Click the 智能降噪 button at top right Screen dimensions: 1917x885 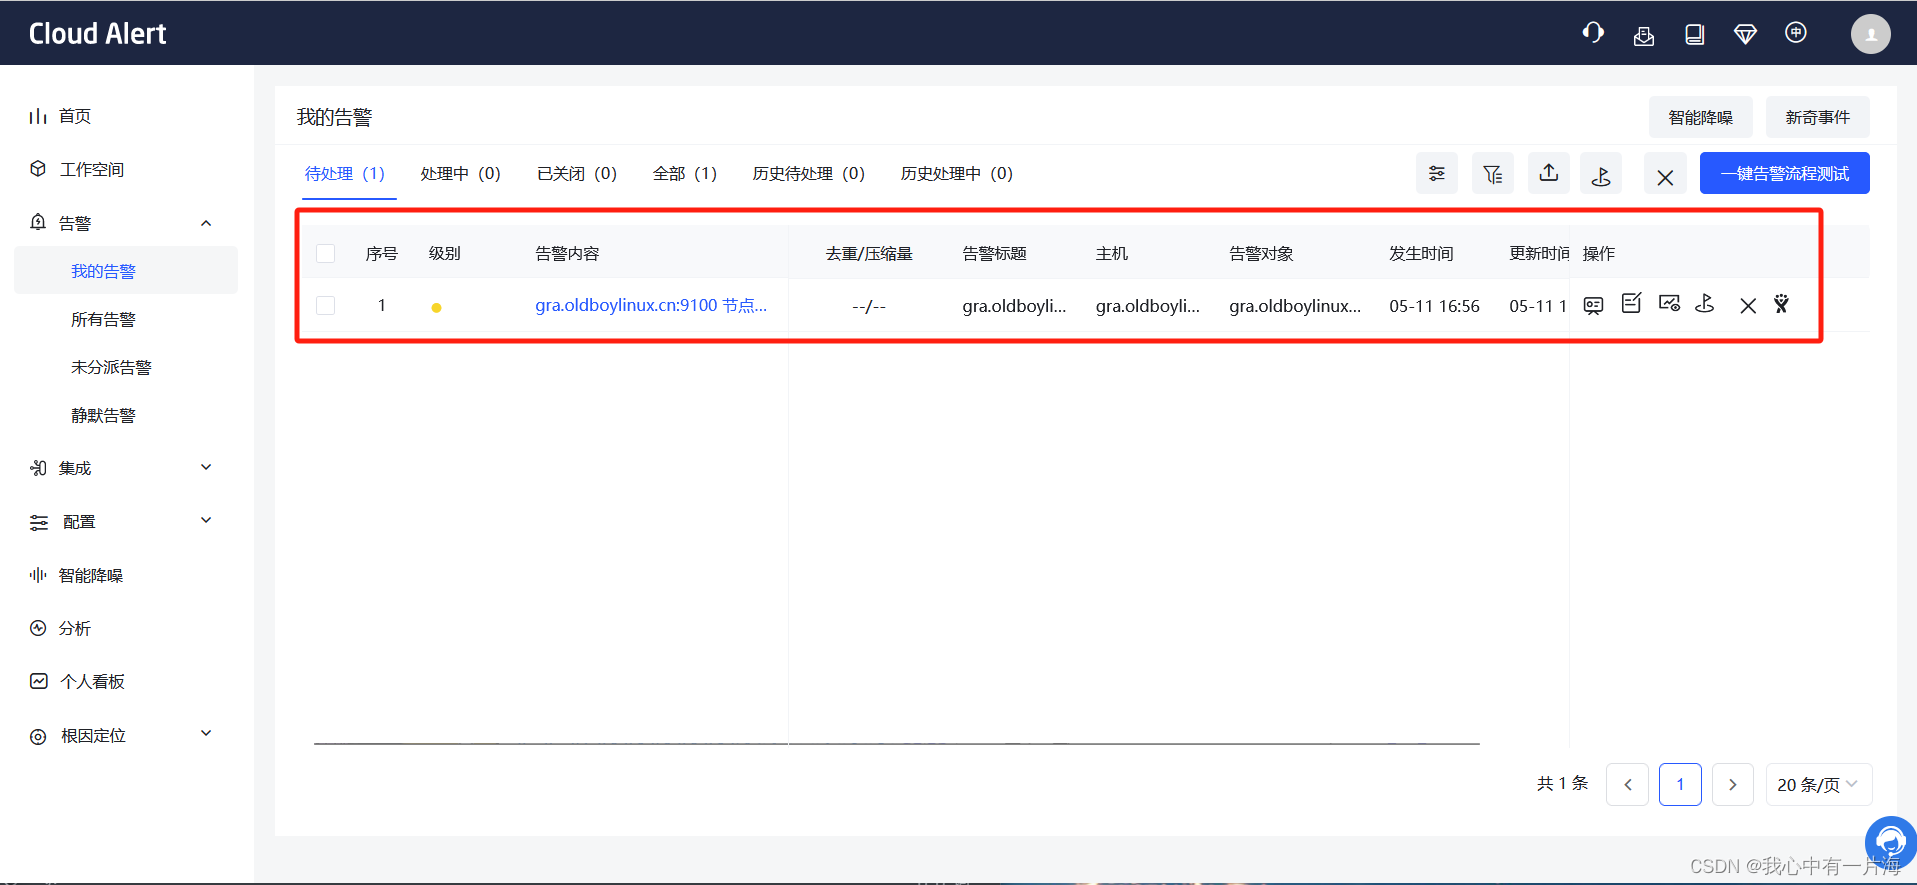click(1701, 118)
